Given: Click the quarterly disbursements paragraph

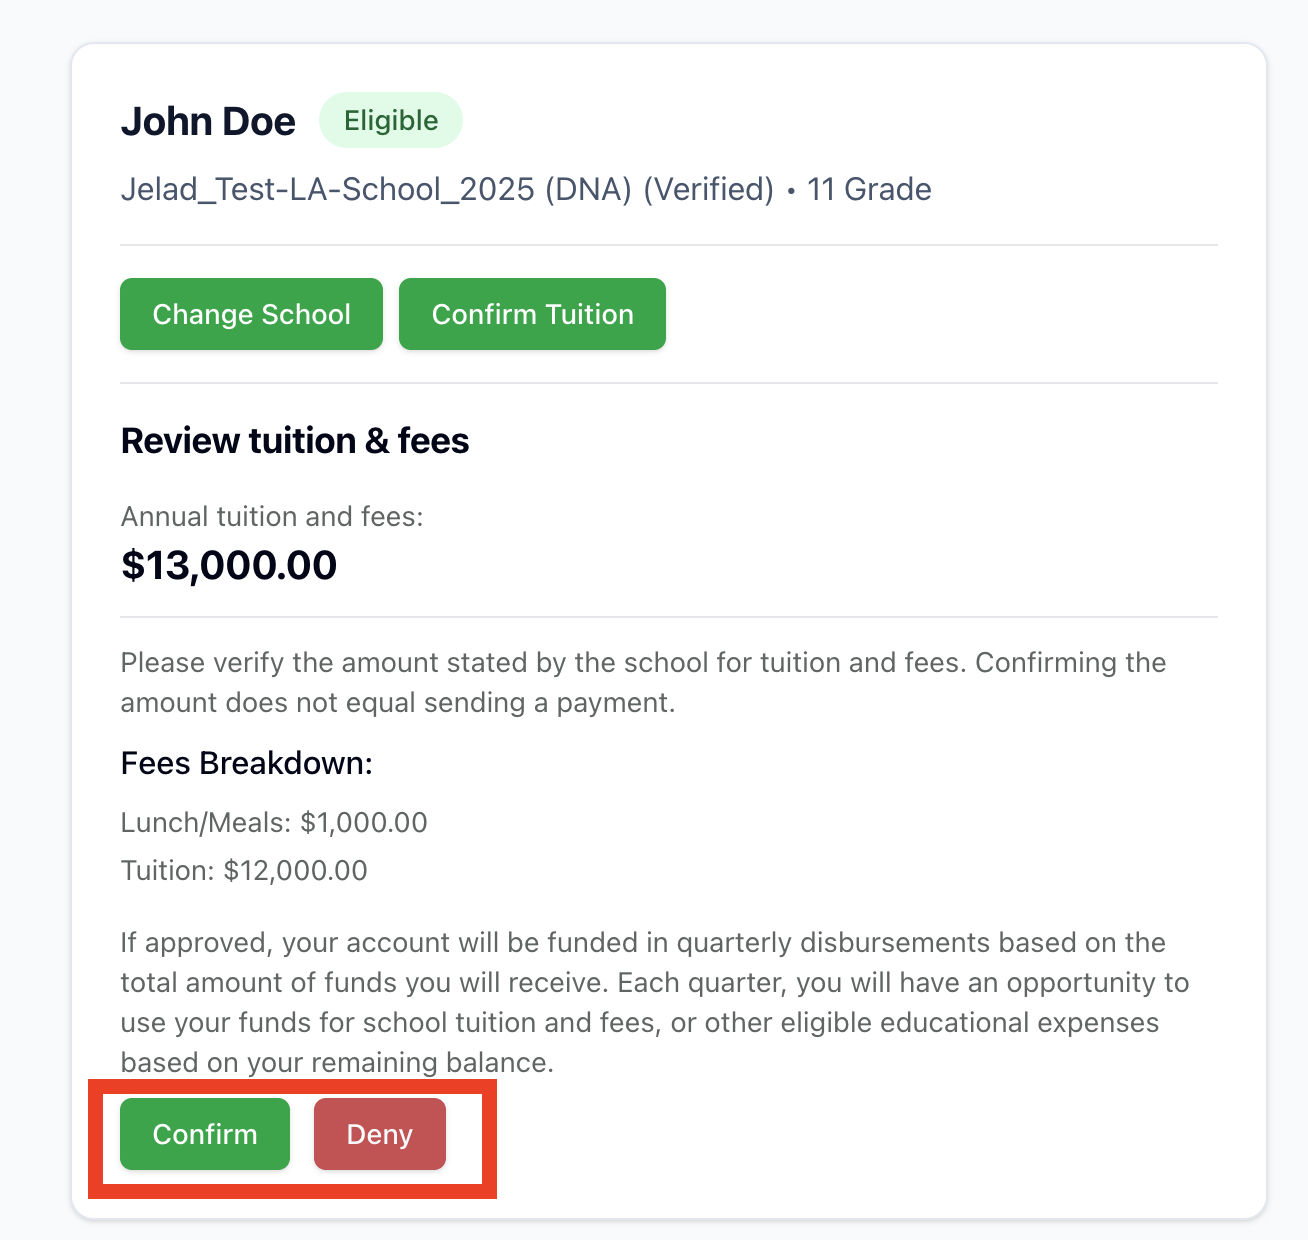Looking at the screenshot, I should click(654, 1002).
